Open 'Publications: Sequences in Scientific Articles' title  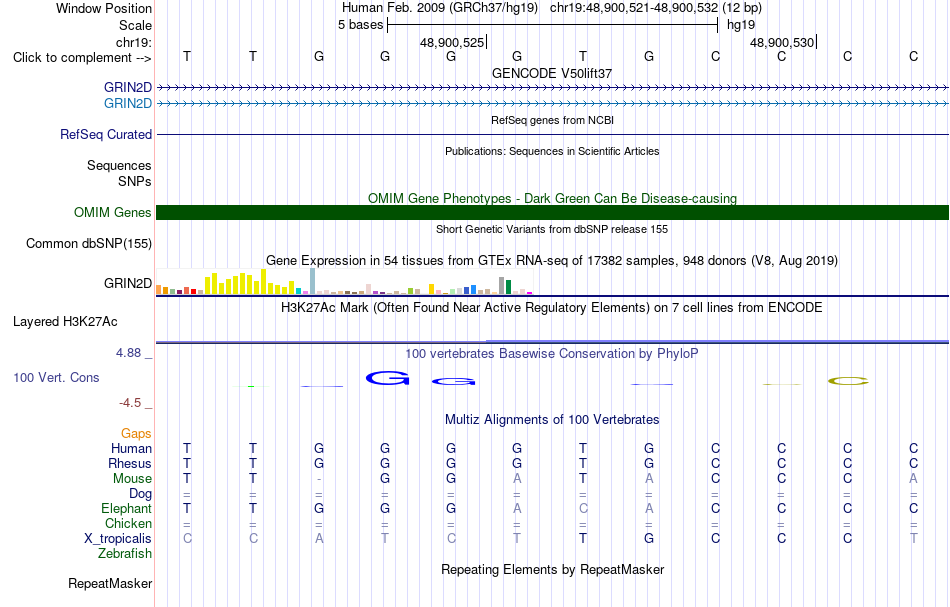552,151
